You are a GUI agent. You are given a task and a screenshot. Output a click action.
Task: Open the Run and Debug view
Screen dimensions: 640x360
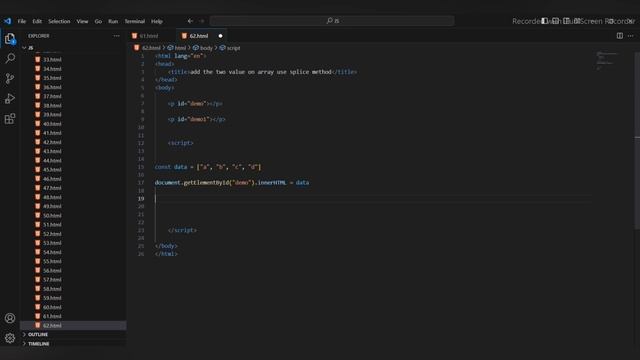pyautogui.click(x=10, y=98)
